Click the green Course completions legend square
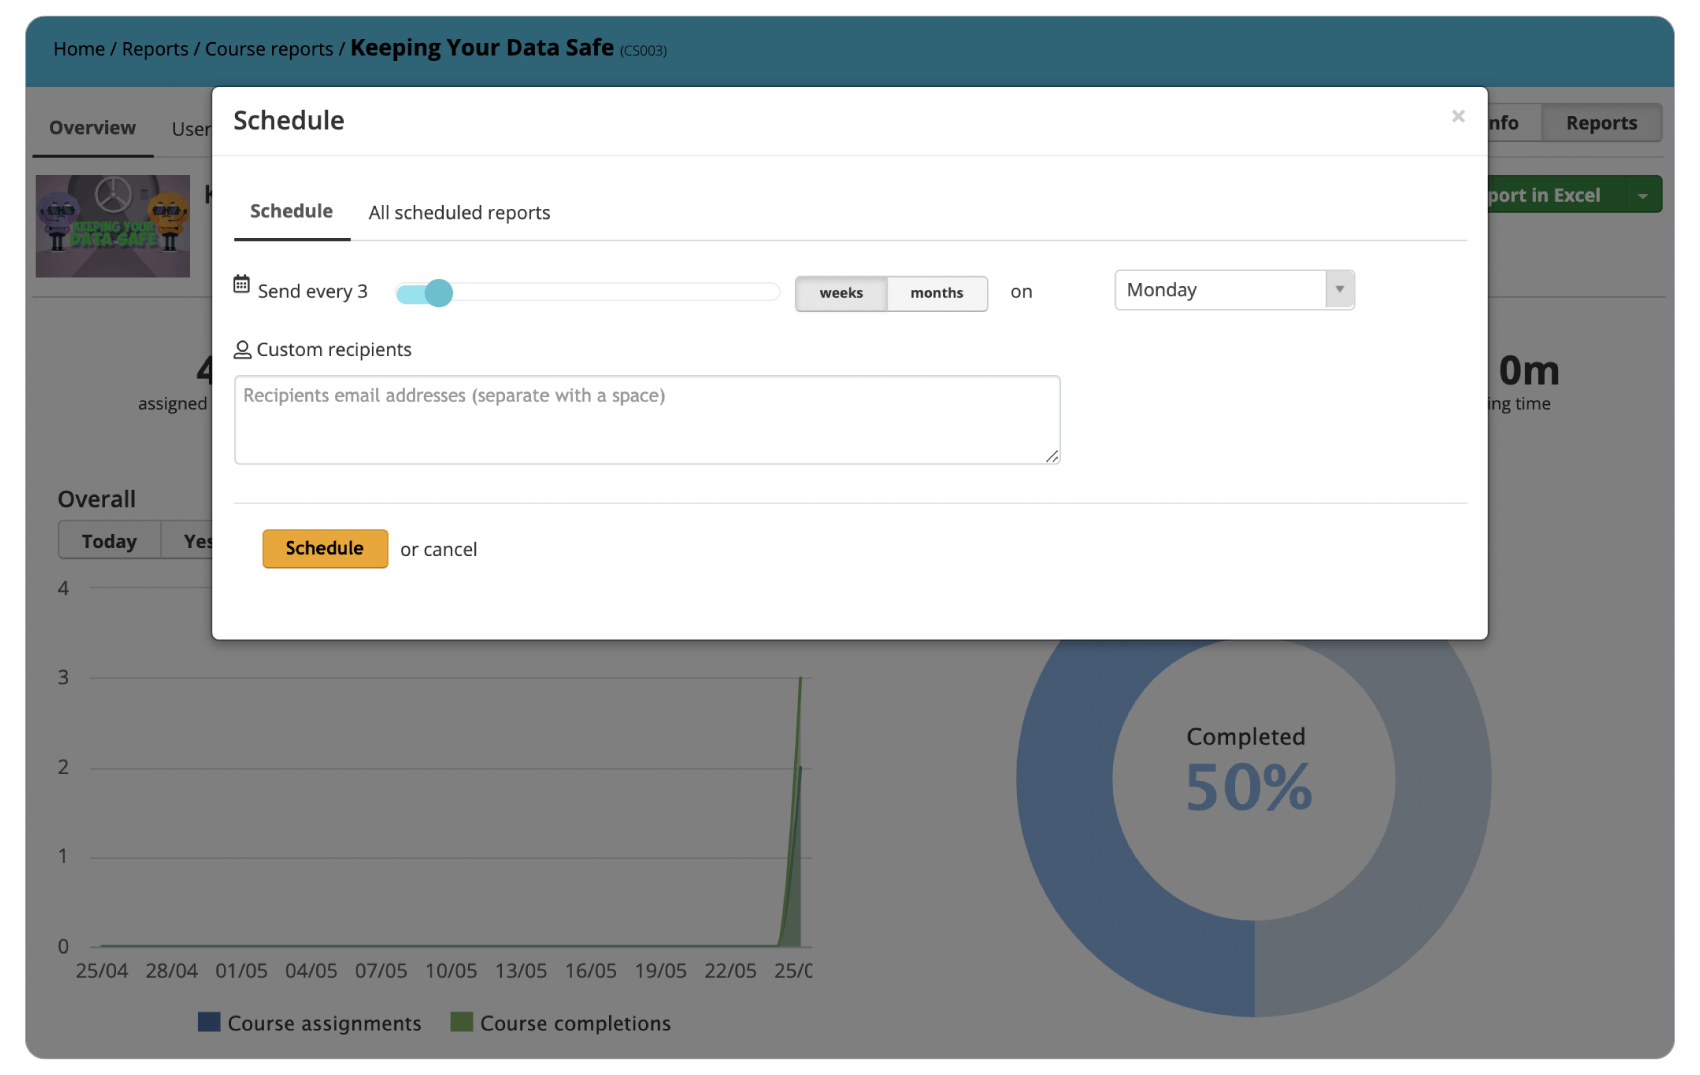Viewport: 1700px width, 1075px height. pyautogui.click(x=461, y=1022)
